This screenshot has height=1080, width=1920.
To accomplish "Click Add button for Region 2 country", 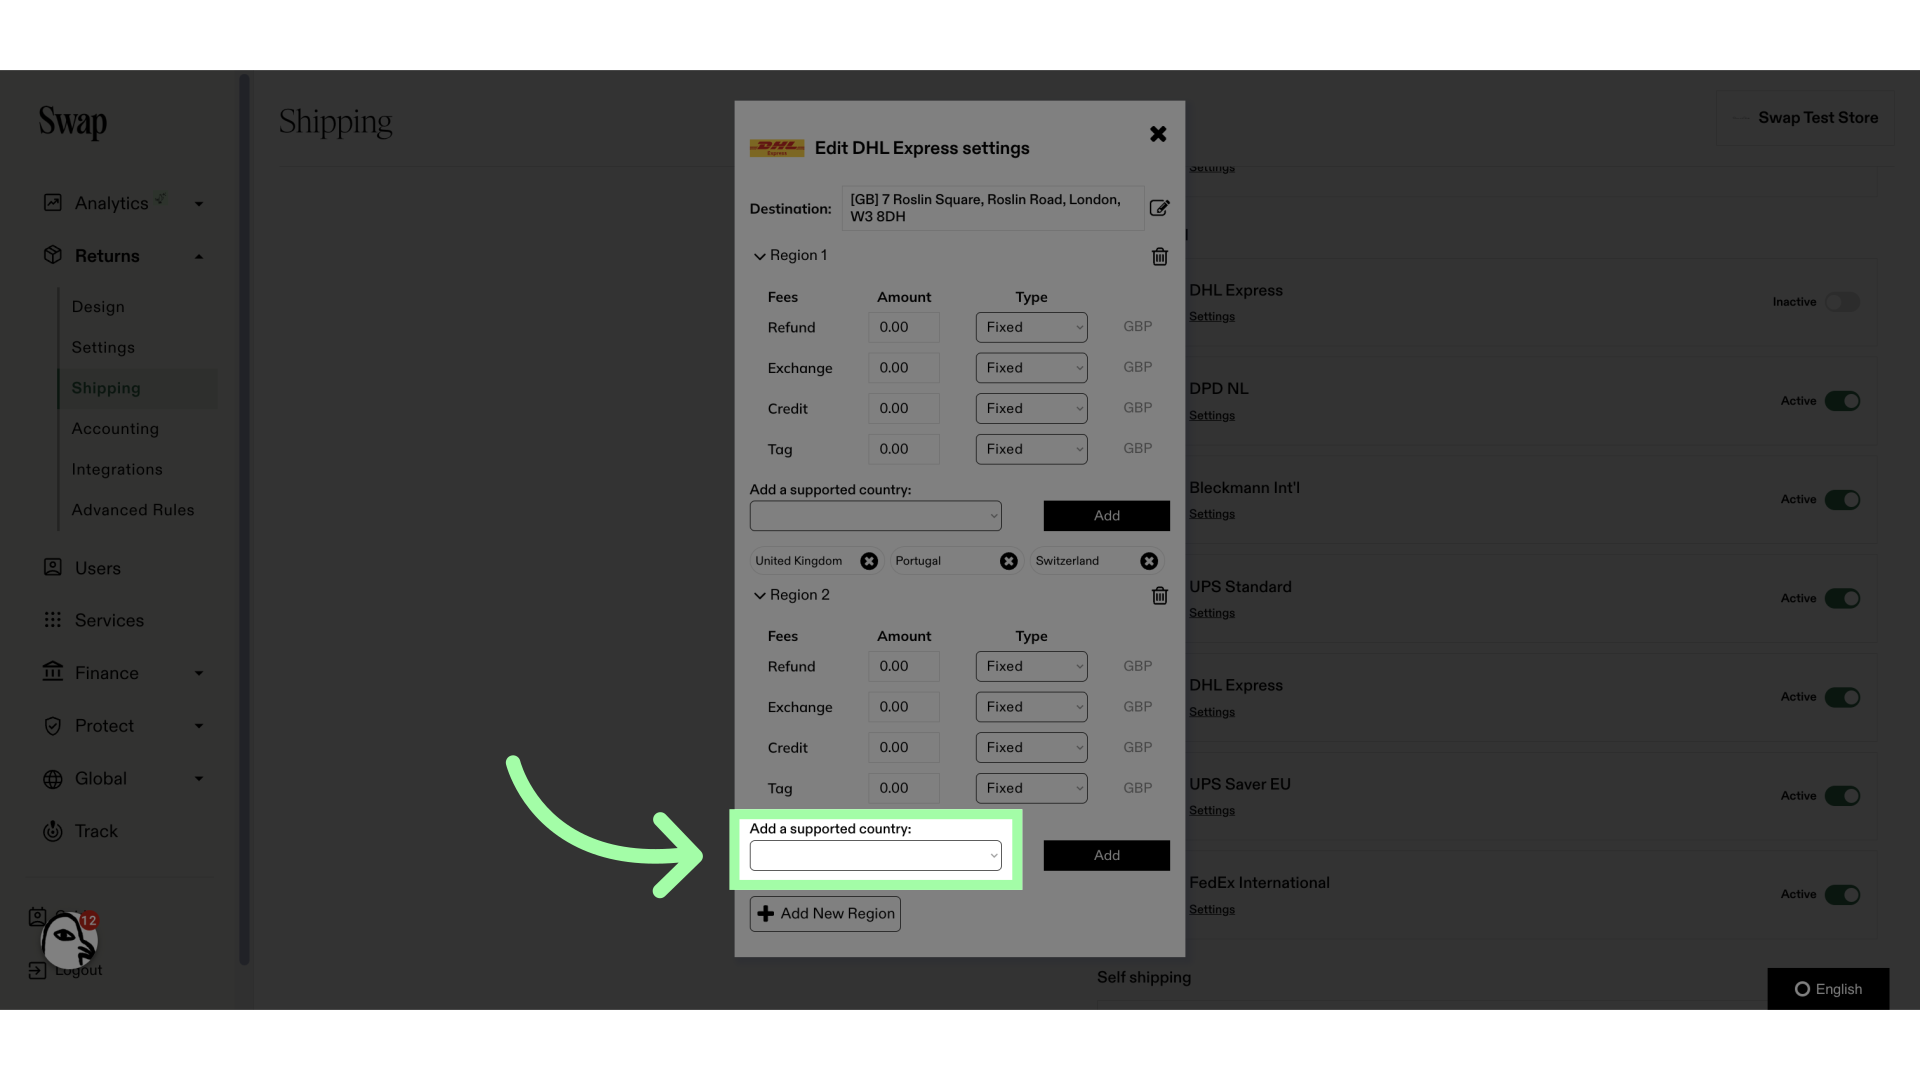I will coord(1106,855).
